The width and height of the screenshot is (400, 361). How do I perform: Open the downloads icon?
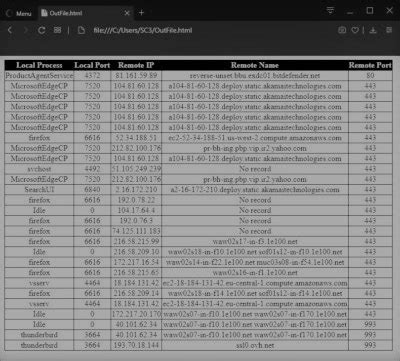click(373, 30)
